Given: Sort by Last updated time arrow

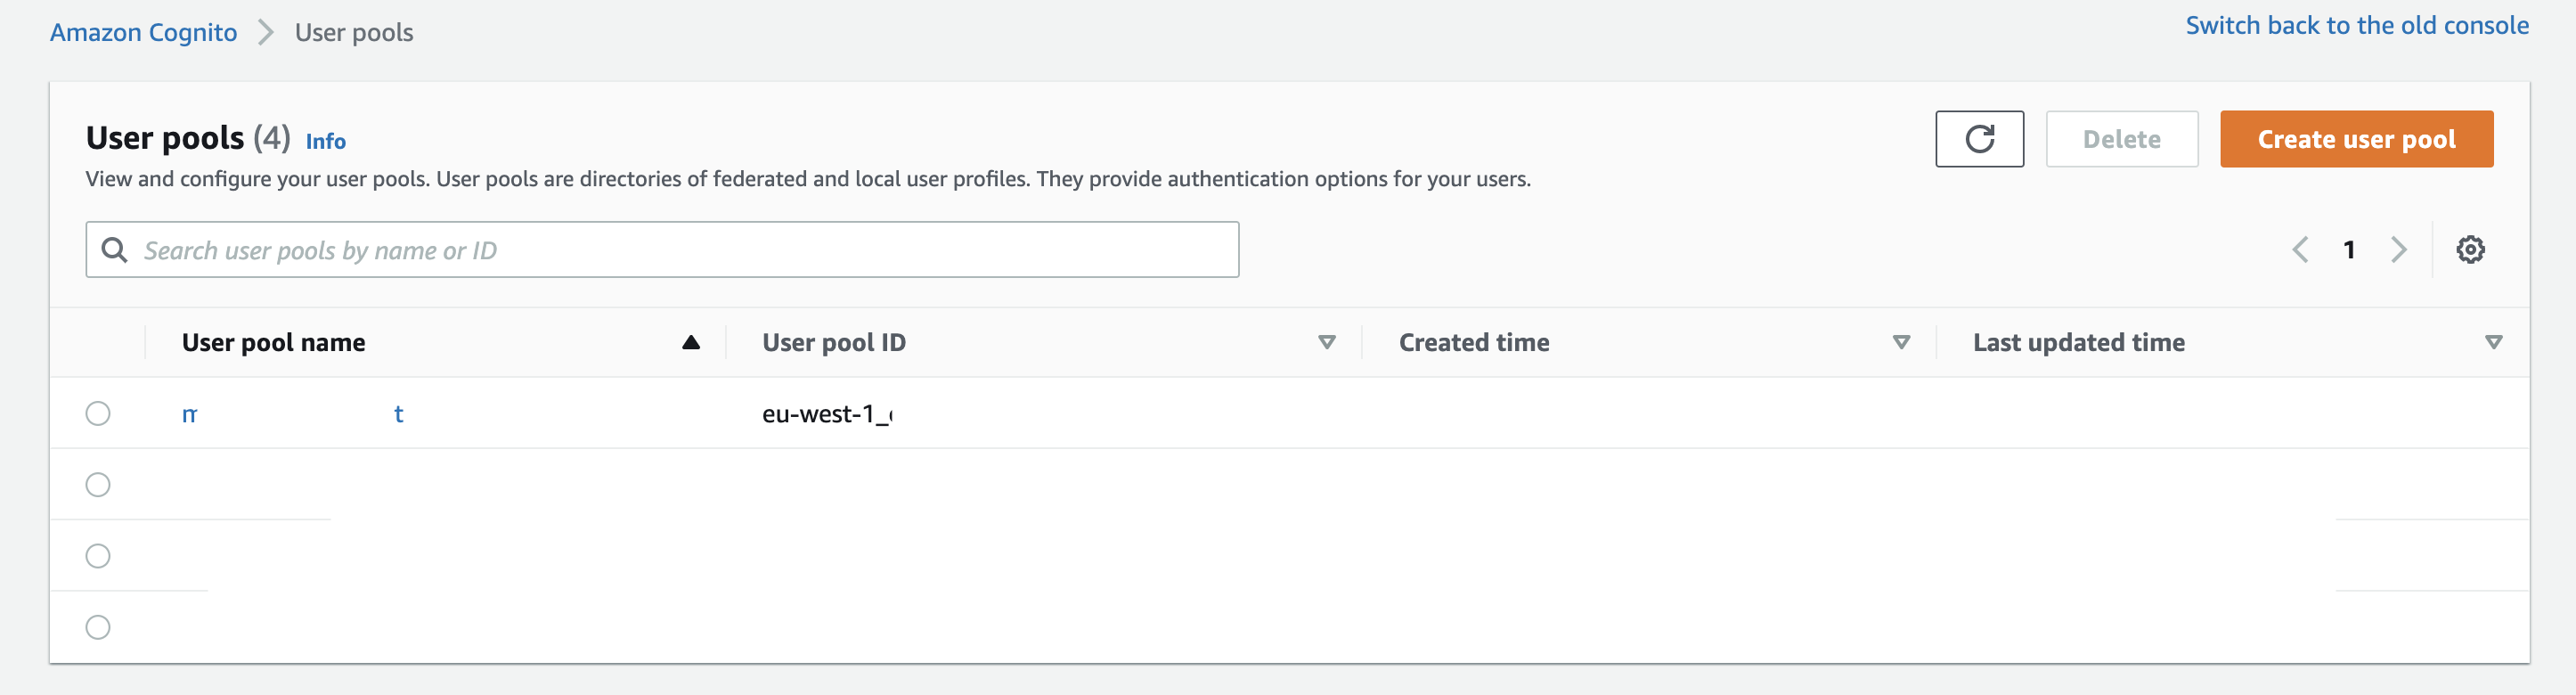Looking at the screenshot, I should click(x=2493, y=342).
